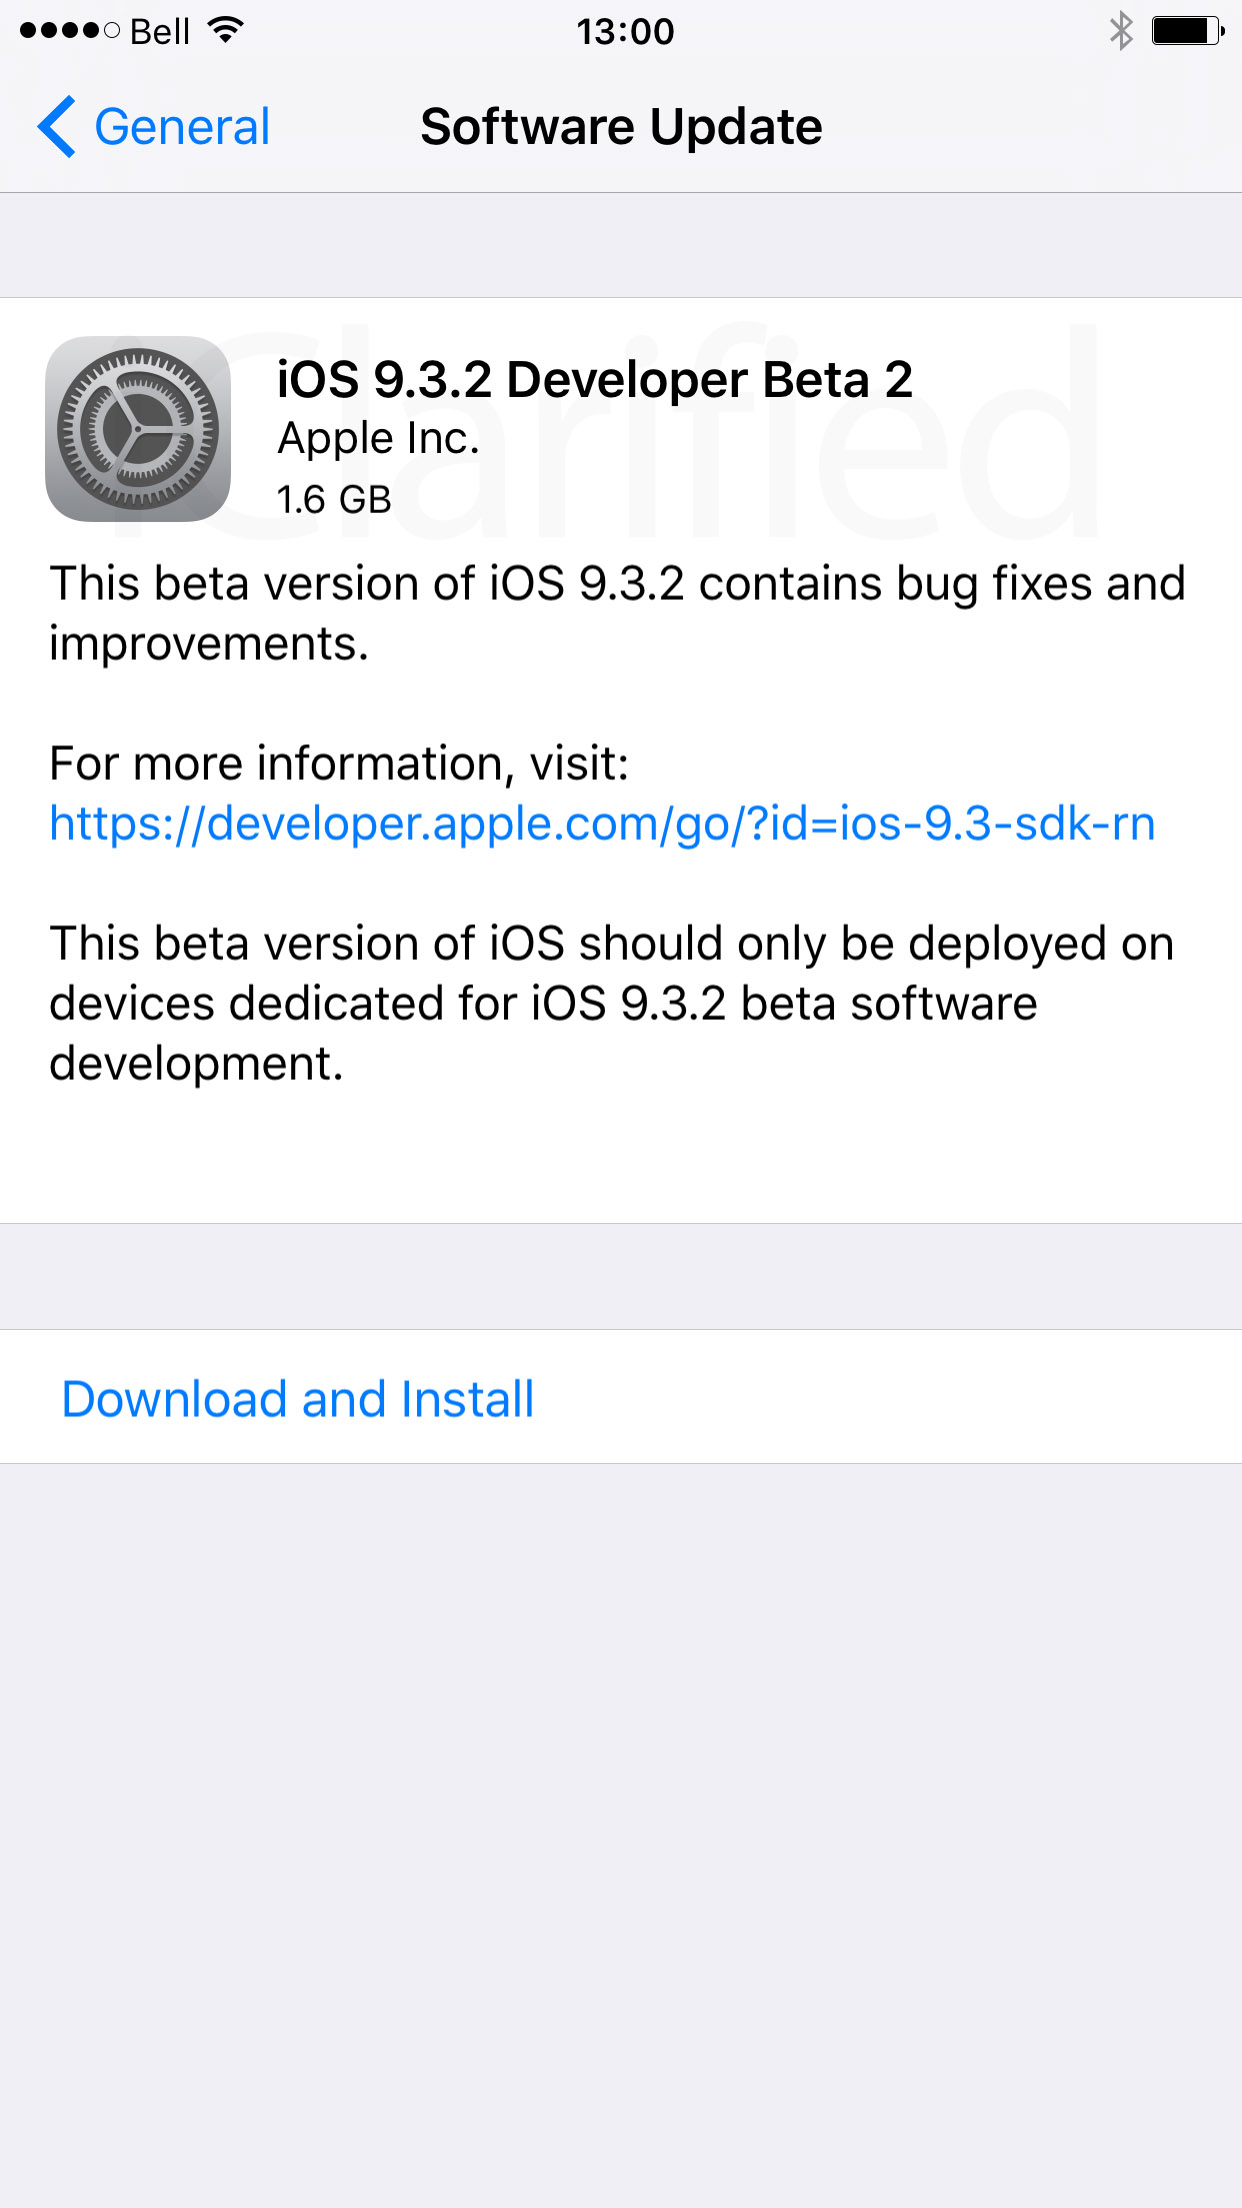This screenshot has height=2208, width=1242.
Task: Tap the Apple Inc. publisher text
Action: click(x=379, y=439)
